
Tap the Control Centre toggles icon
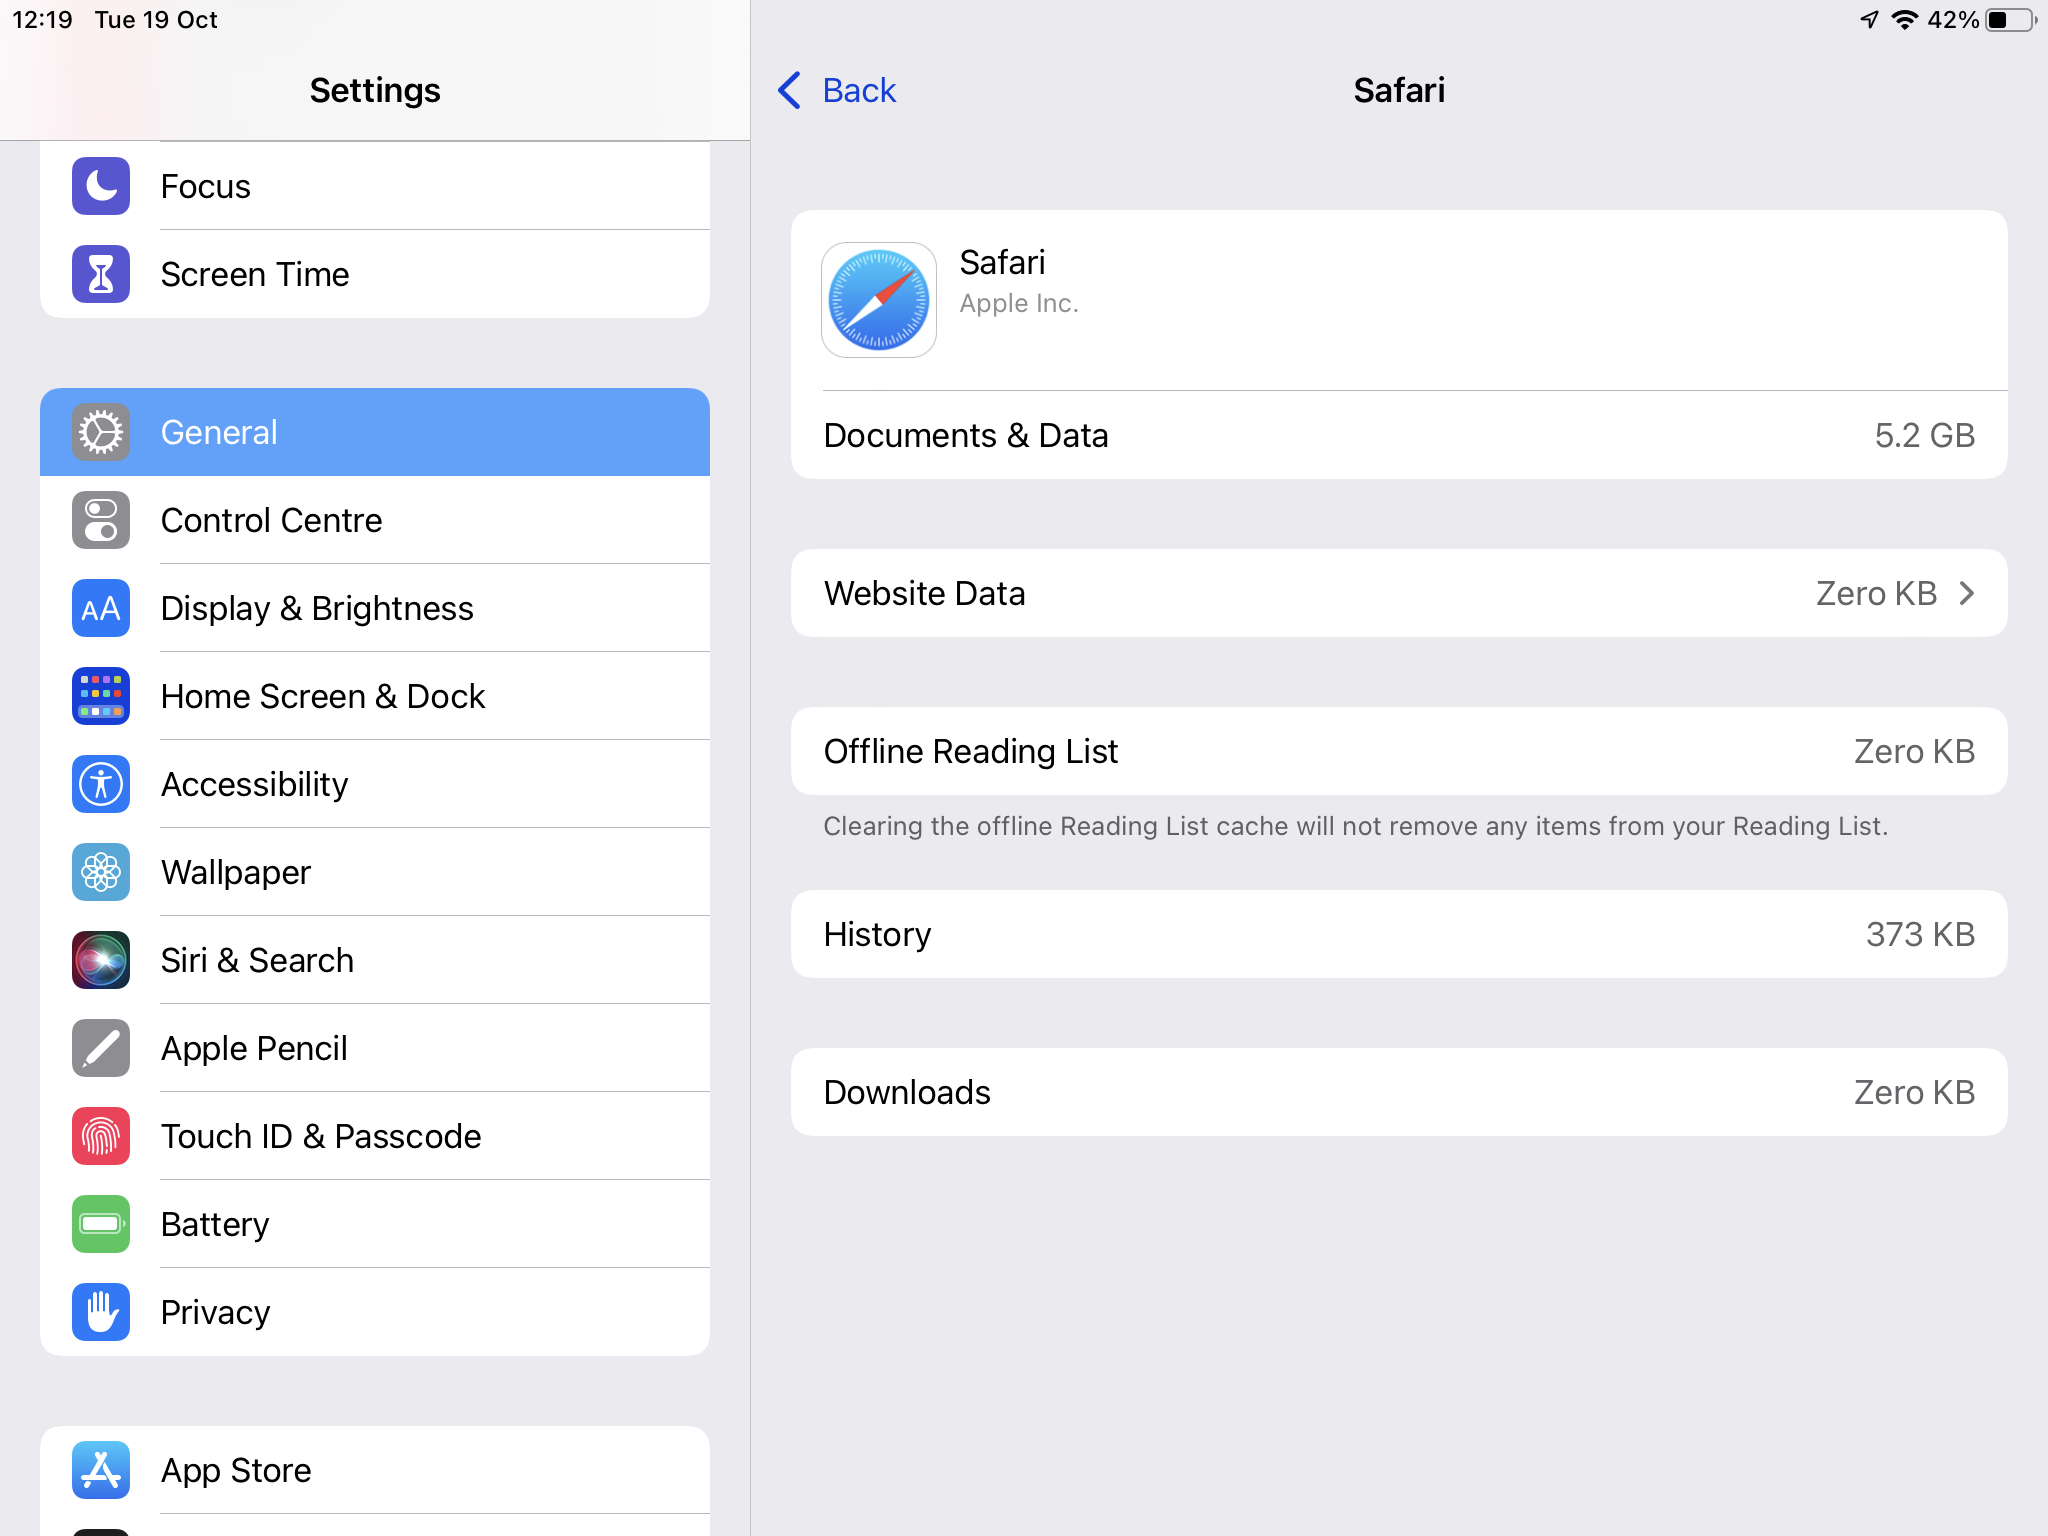(101, 520)
